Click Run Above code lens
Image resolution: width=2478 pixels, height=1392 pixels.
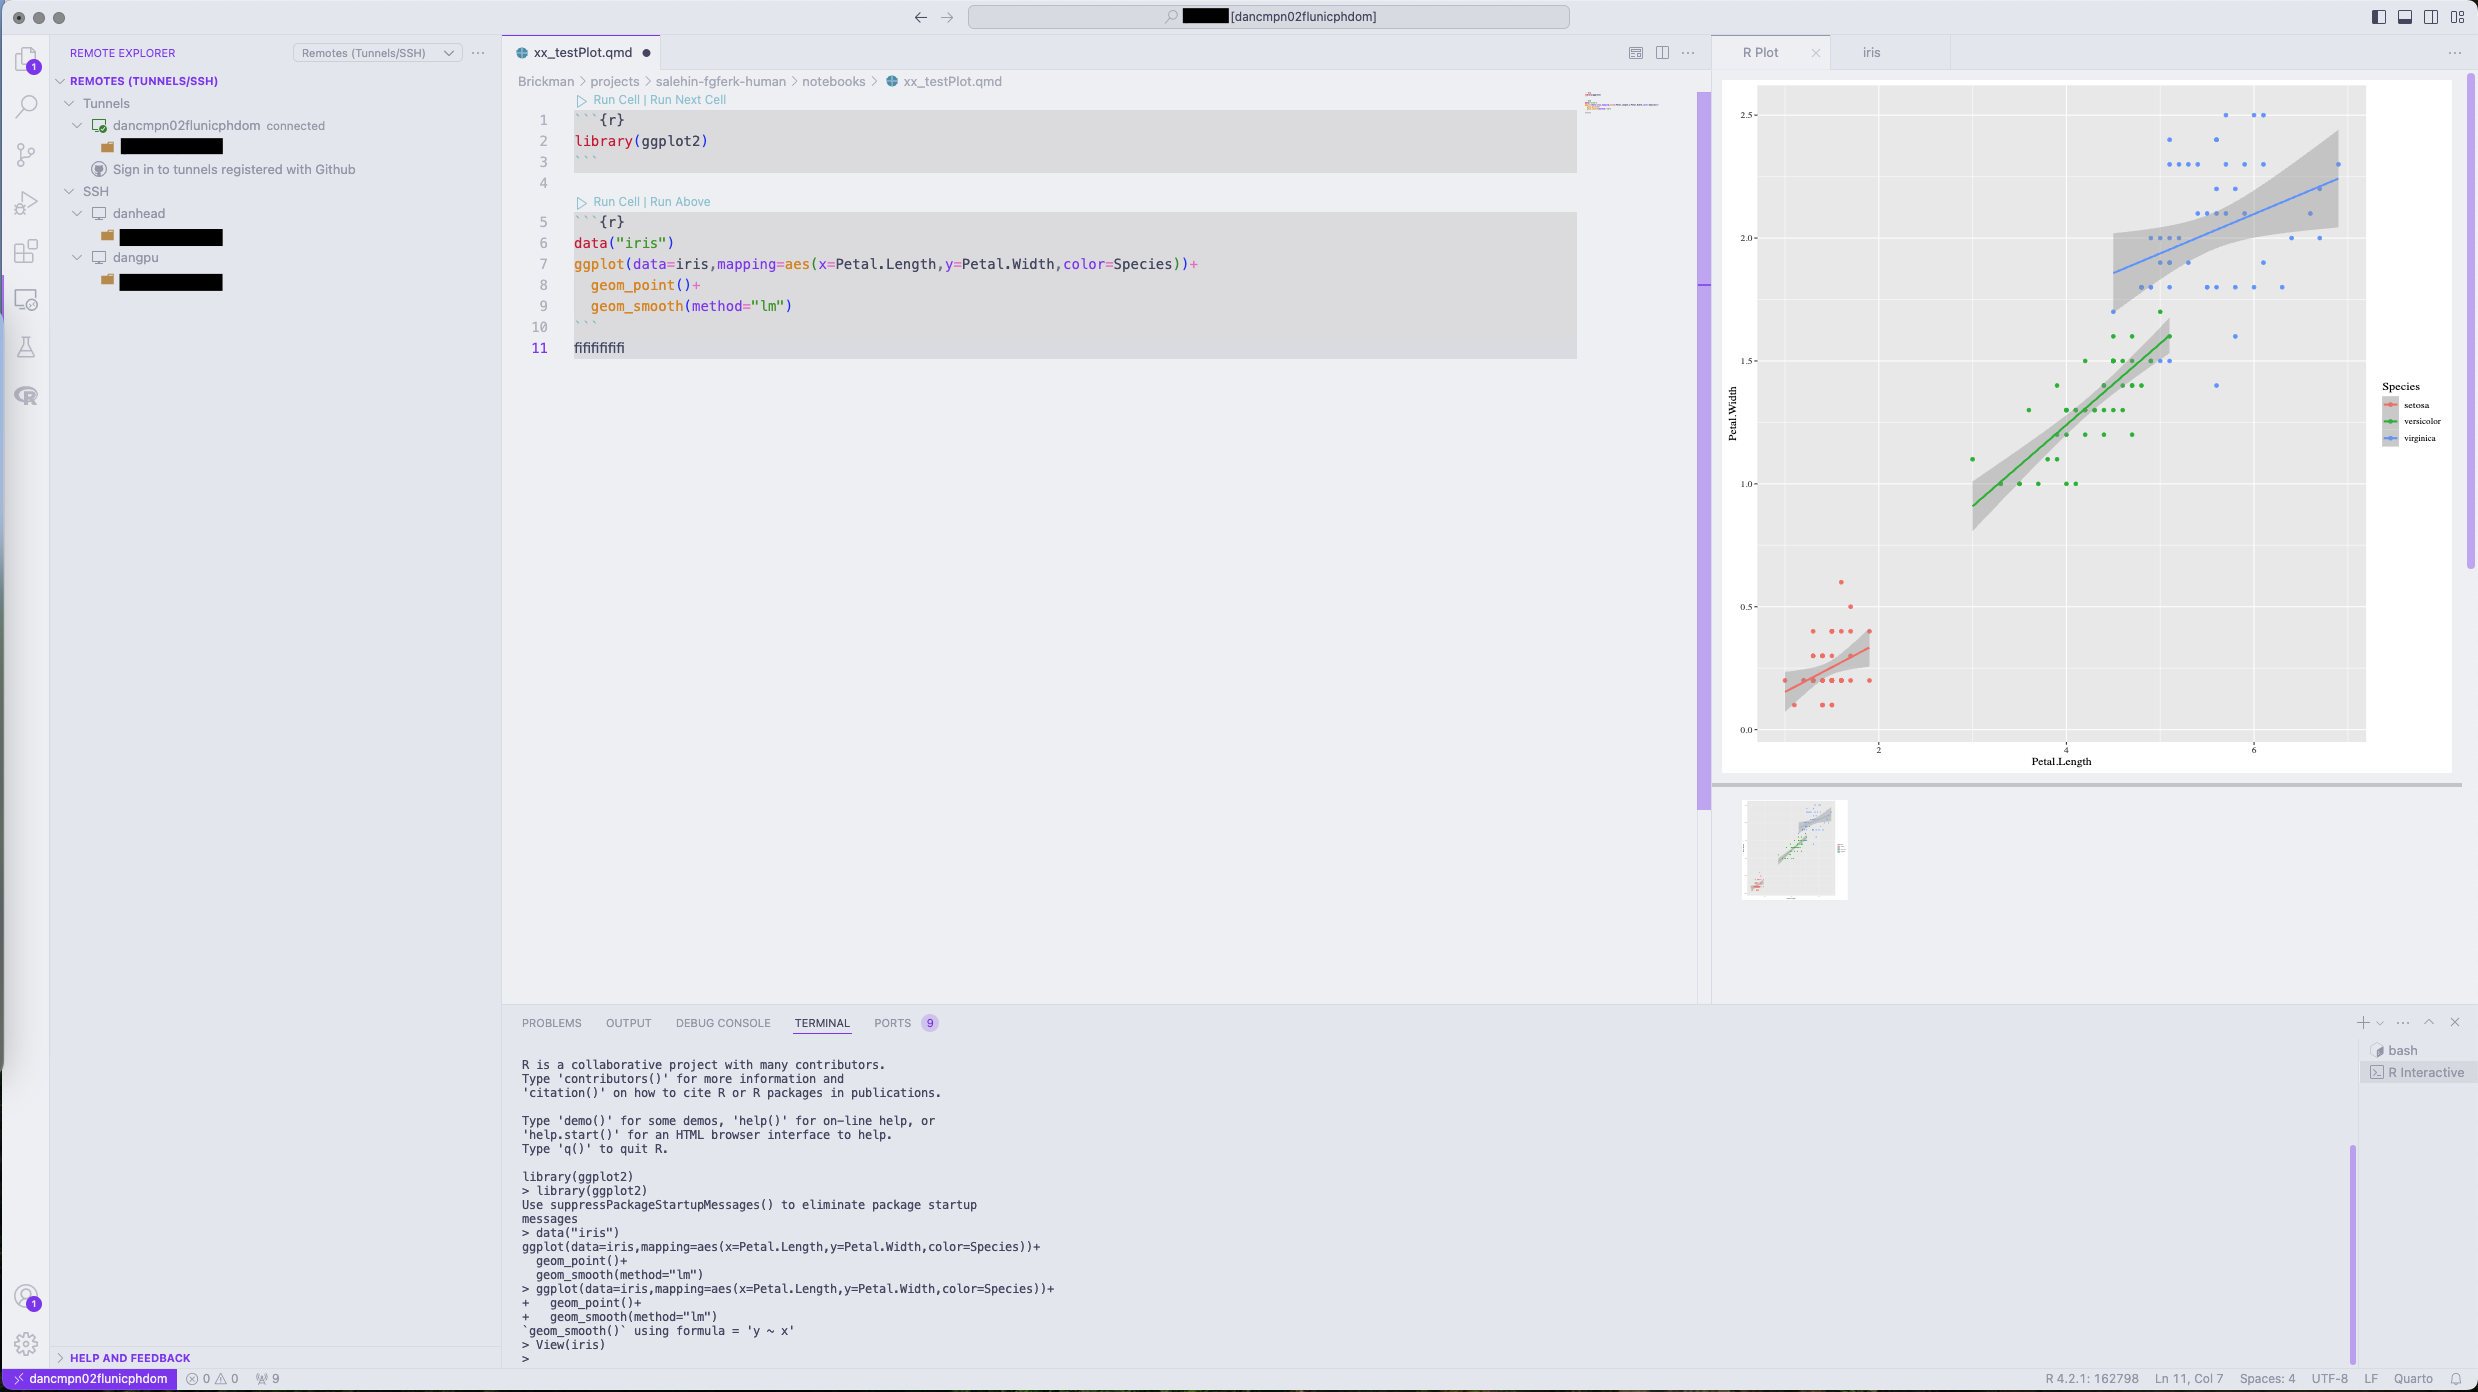pyautogui.click(x=680, y=202)
